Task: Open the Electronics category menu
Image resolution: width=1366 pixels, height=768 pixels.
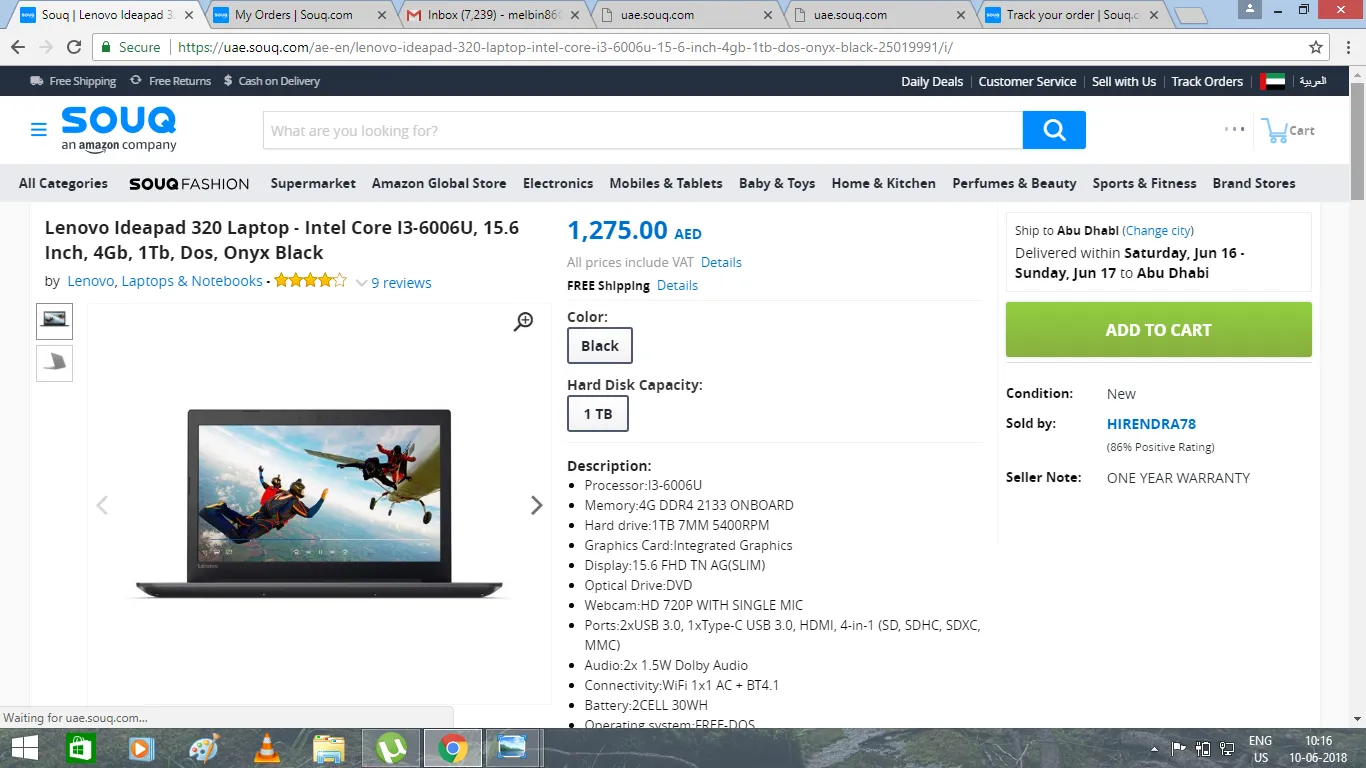Action: [x=558, y=183]
